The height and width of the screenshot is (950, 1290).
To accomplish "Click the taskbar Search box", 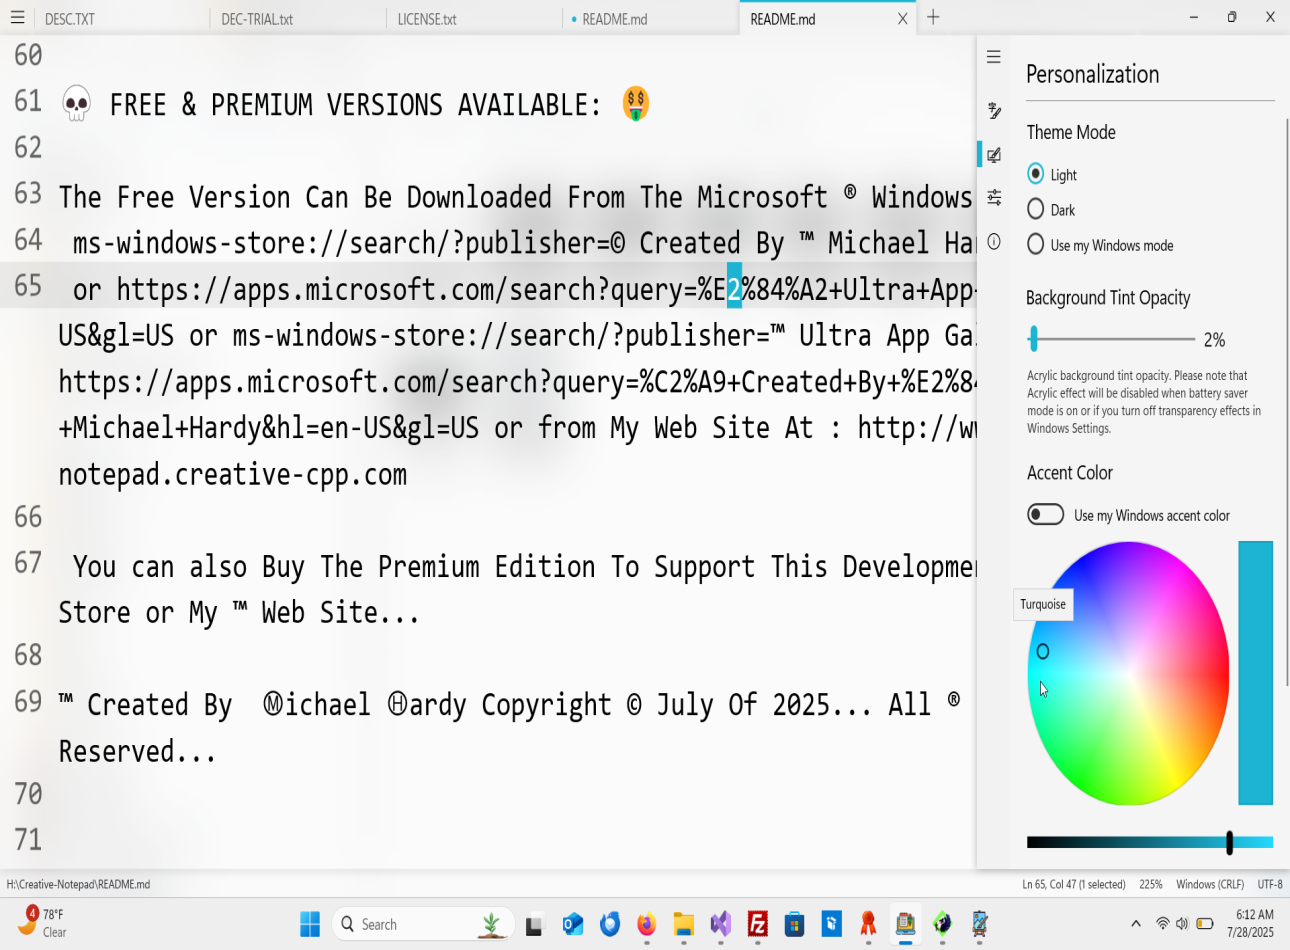I will tap(423, 924).
